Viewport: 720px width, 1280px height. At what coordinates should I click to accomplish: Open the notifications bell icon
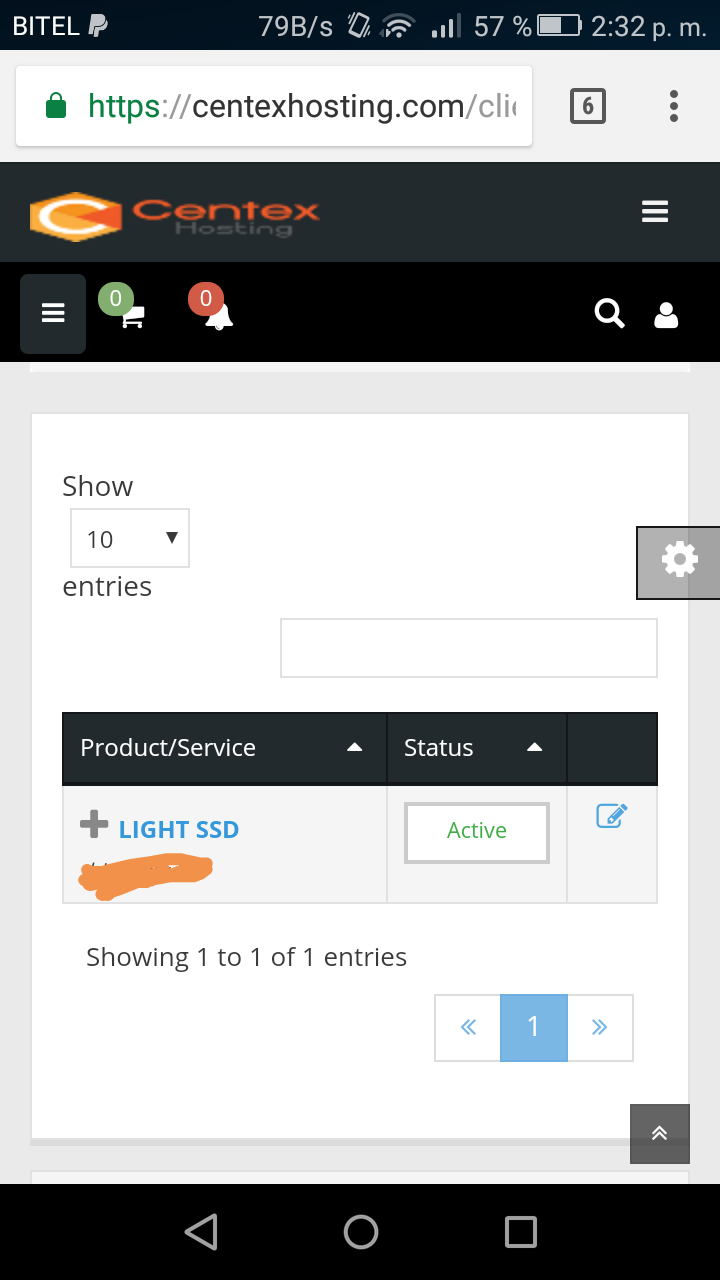[219, 317]
